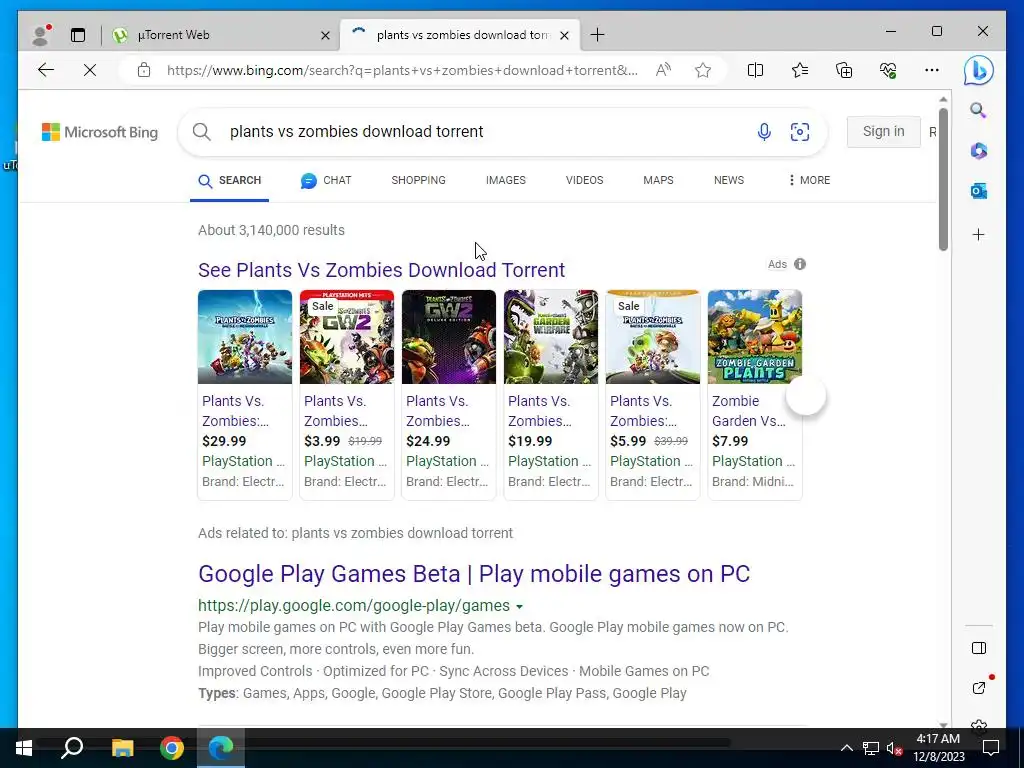The width and height of the screenshot is (1024, 768).
Task: Open the Edge profile icon
Action: point(41,35)
